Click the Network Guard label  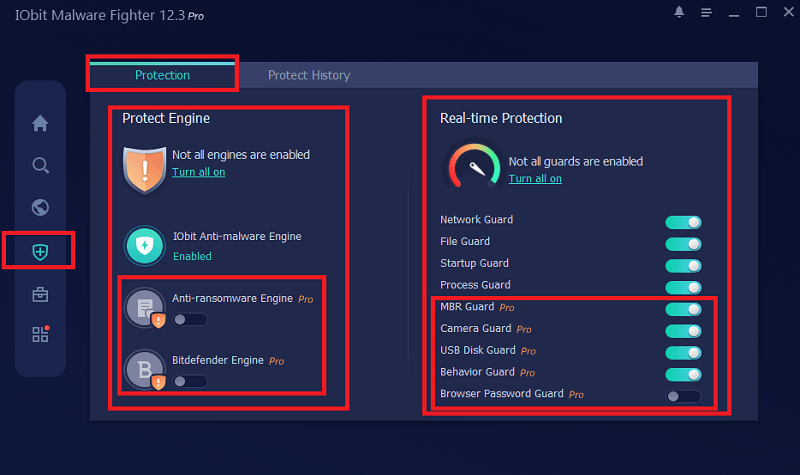coord(477,219)
